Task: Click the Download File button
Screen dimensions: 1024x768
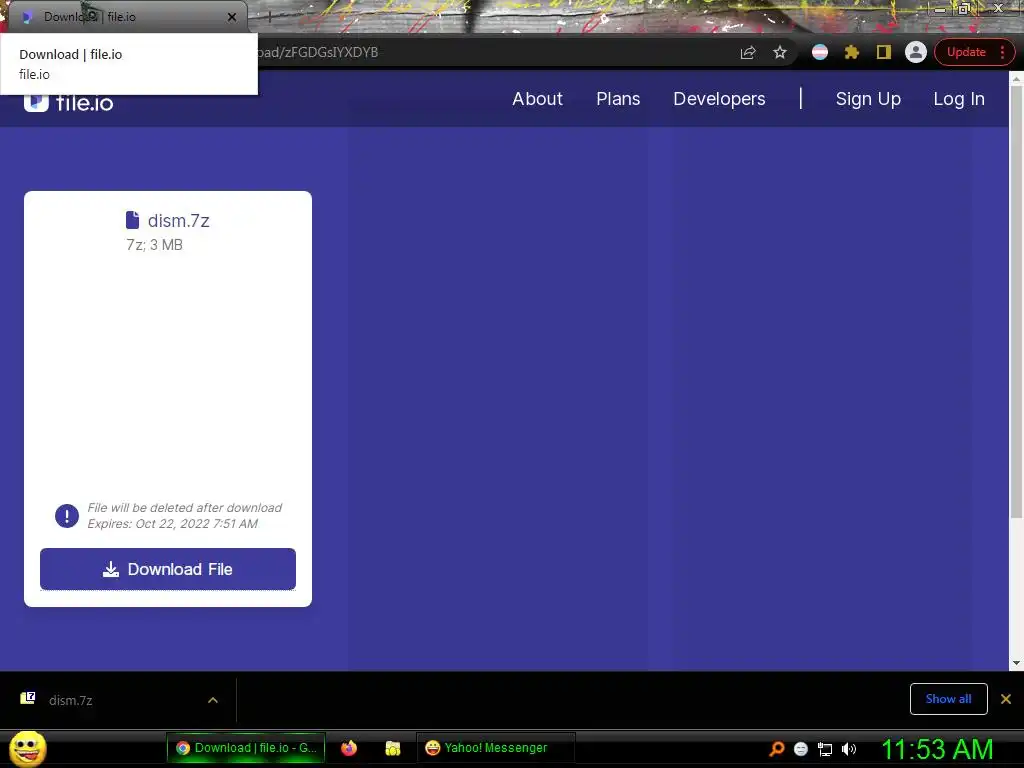Action: (168, 569)
